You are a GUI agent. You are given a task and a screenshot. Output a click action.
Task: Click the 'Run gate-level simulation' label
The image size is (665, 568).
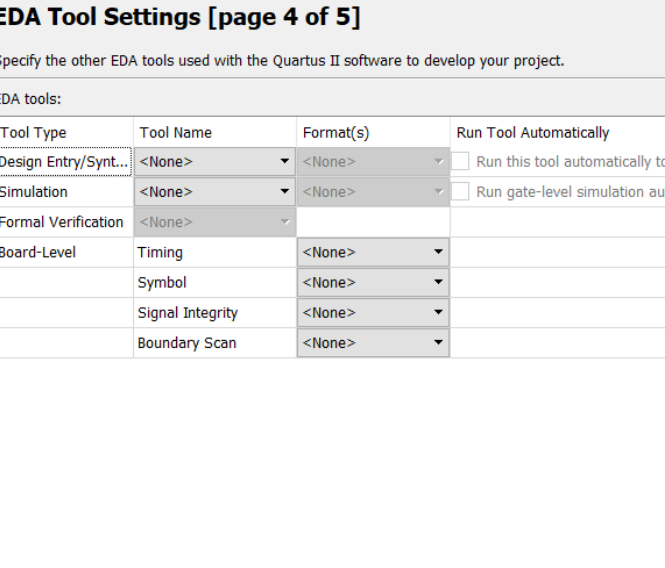570,192
